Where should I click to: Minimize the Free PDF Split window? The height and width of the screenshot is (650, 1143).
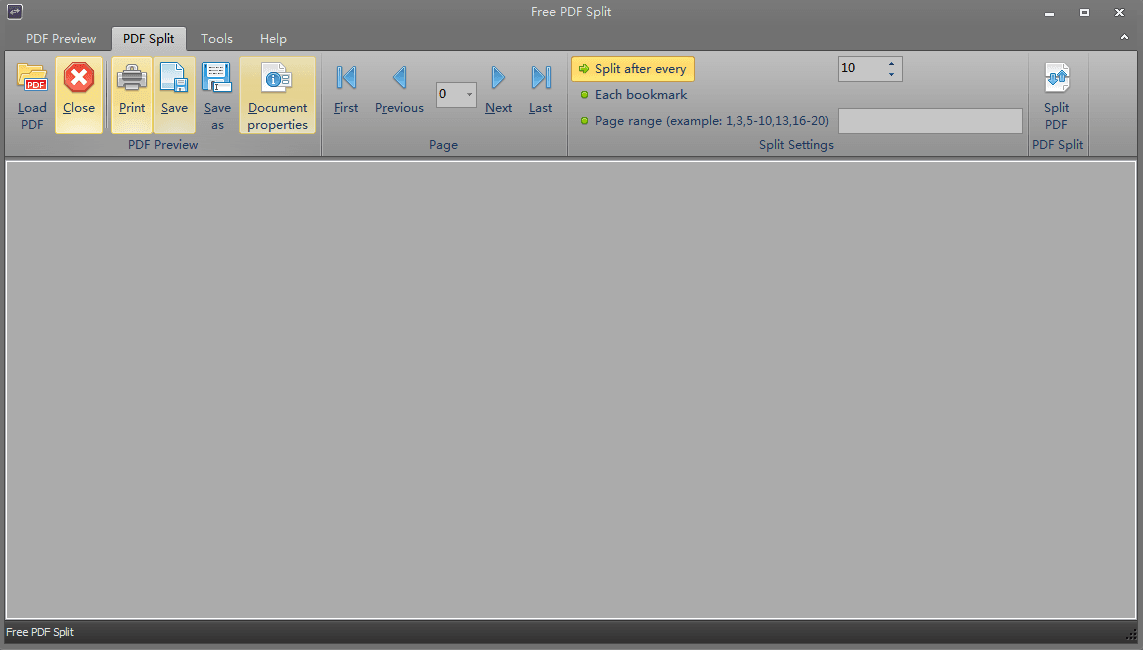(x=1050, y=12)
